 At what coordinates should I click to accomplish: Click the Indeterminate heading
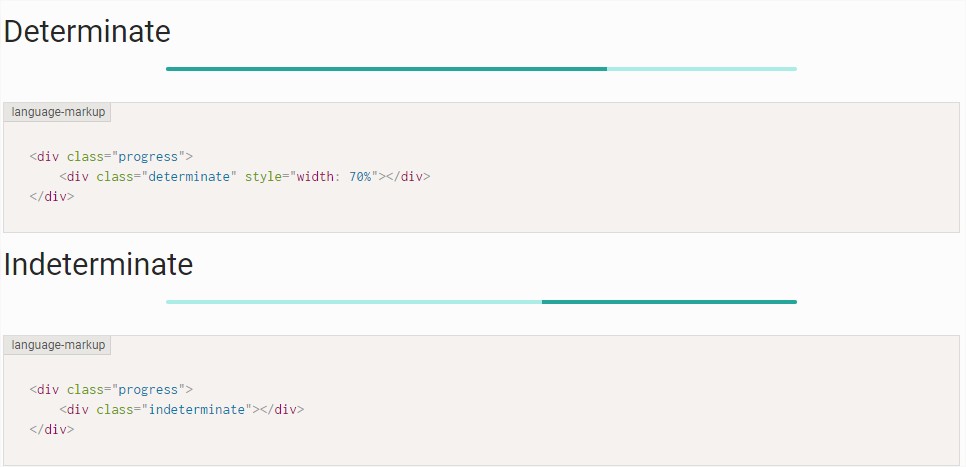point(98,265)
